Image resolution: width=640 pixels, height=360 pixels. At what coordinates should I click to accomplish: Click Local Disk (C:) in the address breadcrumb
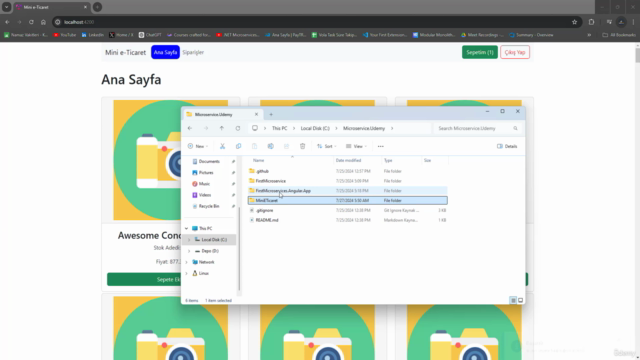coord(315,128)
